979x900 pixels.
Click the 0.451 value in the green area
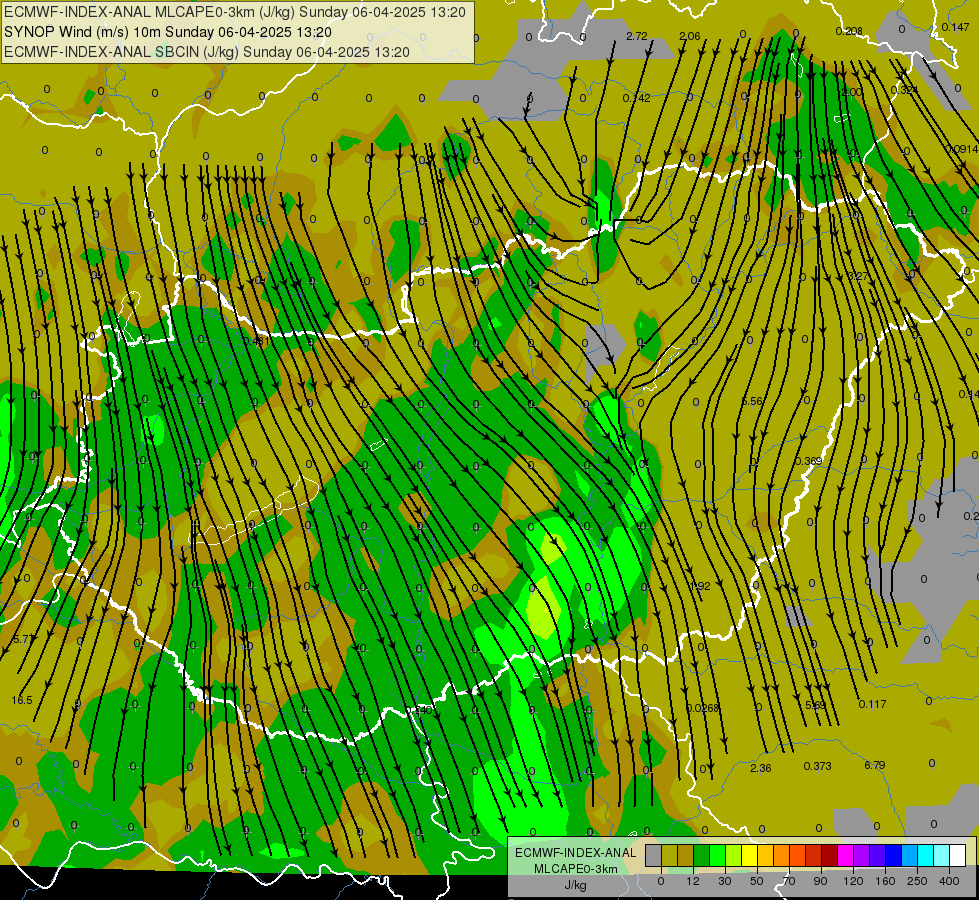click(256, 341)
